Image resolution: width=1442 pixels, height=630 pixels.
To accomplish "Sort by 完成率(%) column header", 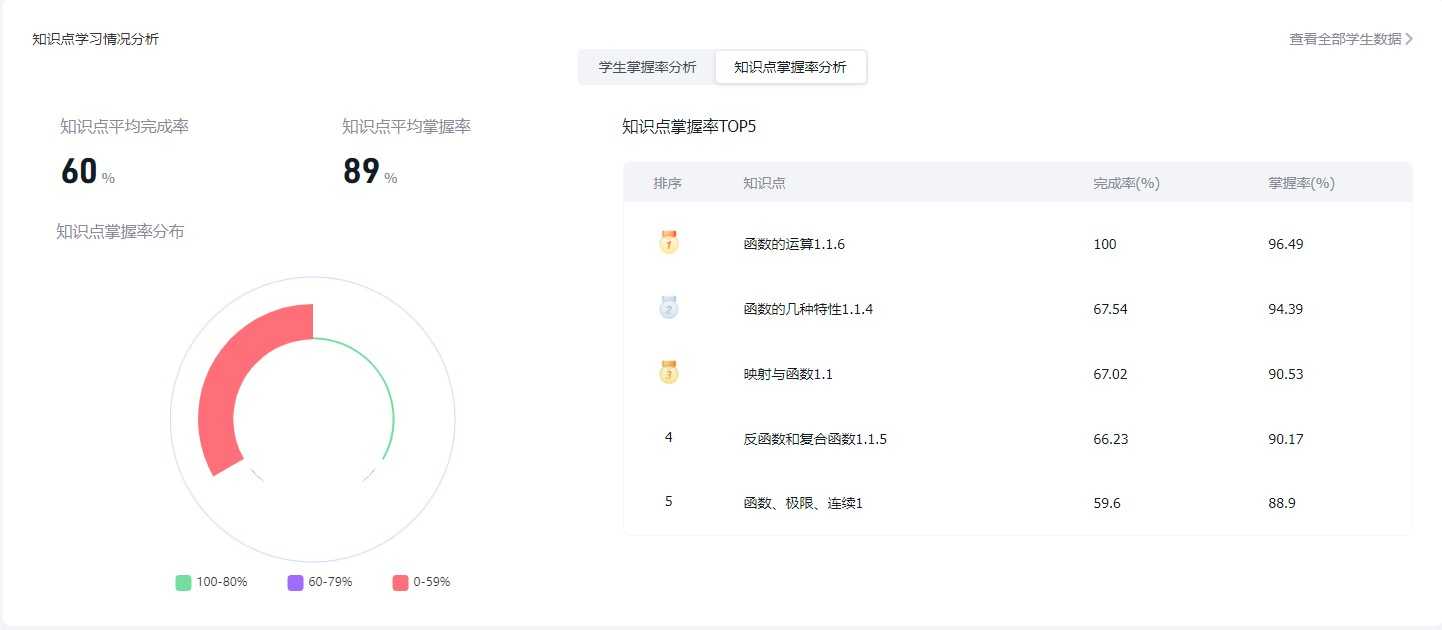I will tap(1126, 183).
